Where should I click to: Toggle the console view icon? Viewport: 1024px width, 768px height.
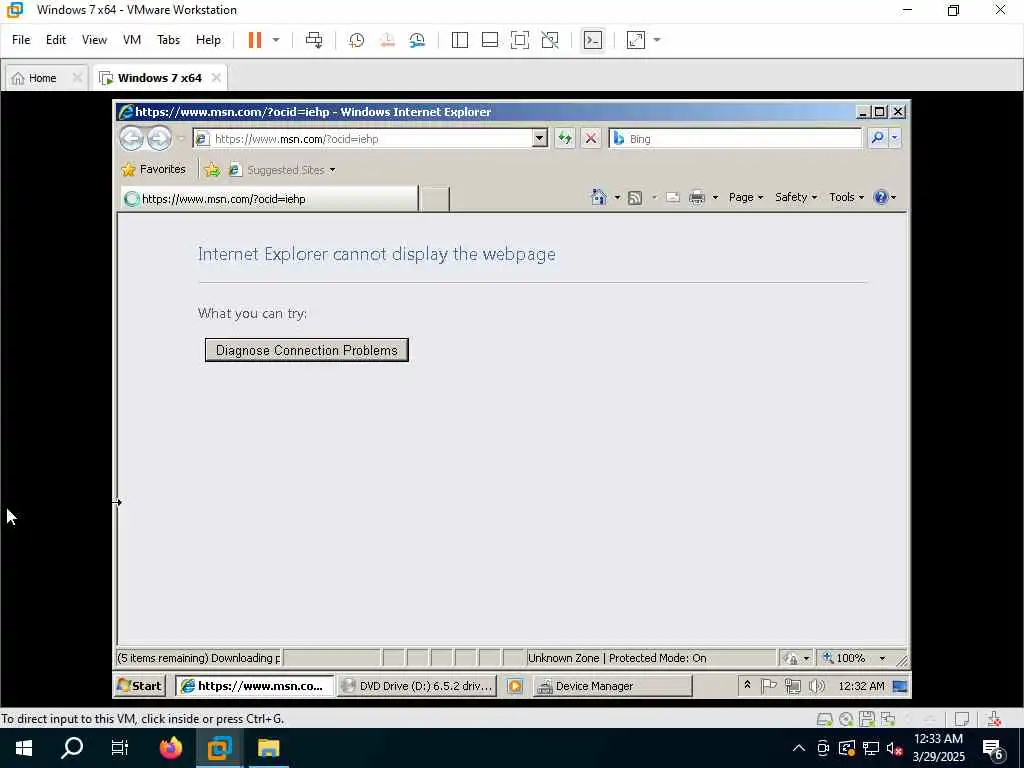[x=592, y=40]
